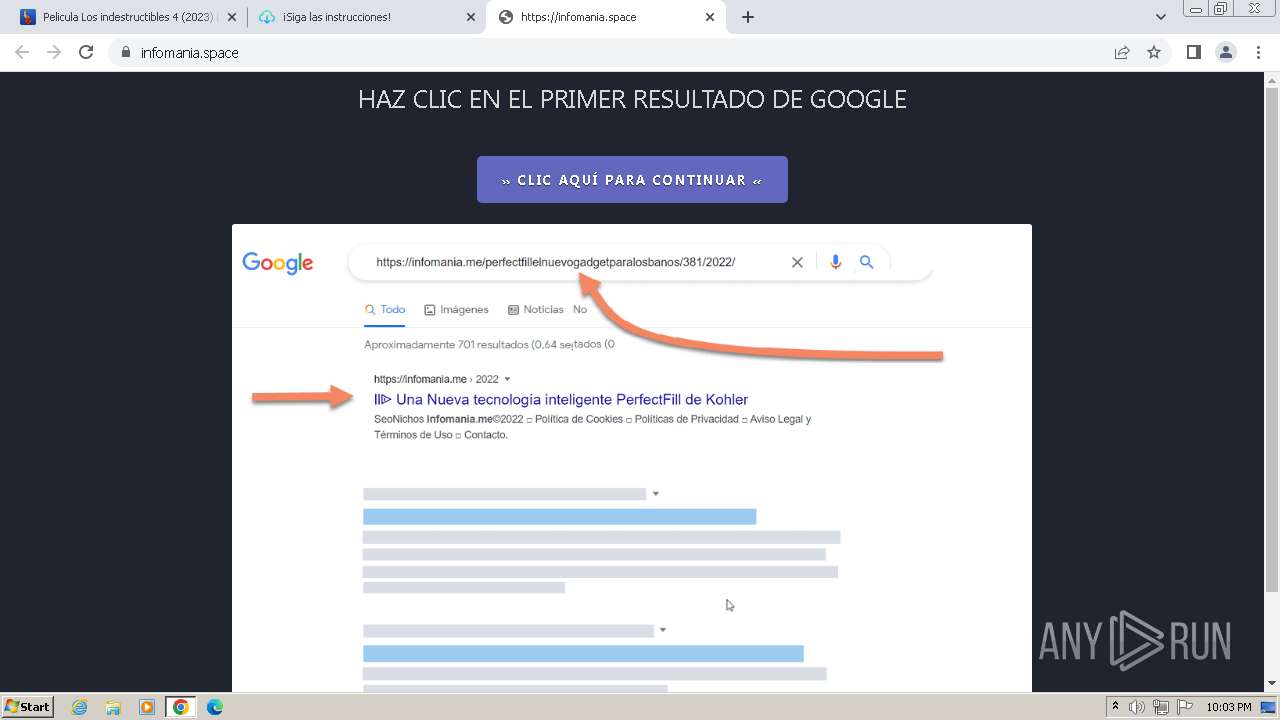Open Microsoft Edge from taskbar
The image size is (1280, 720).
click(x=215, y=707)
